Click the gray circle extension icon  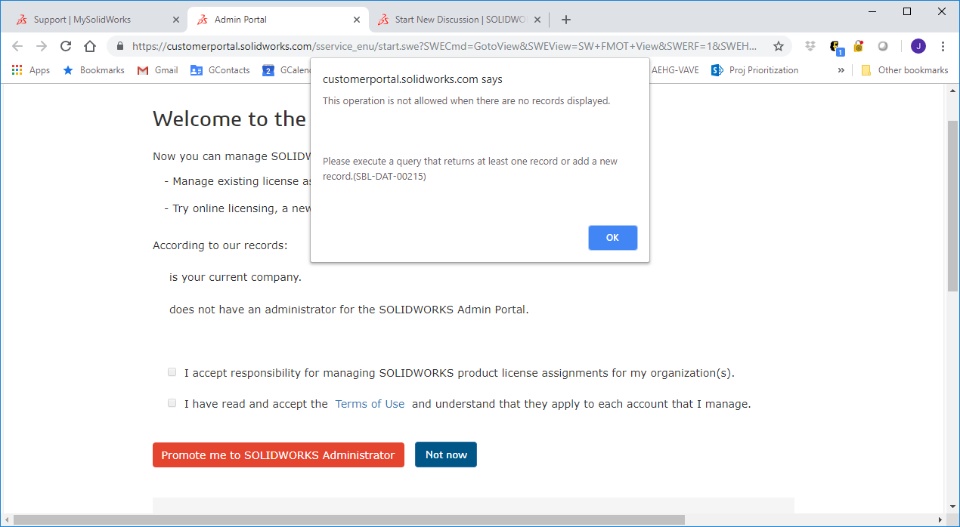click(x=883, y=46)
